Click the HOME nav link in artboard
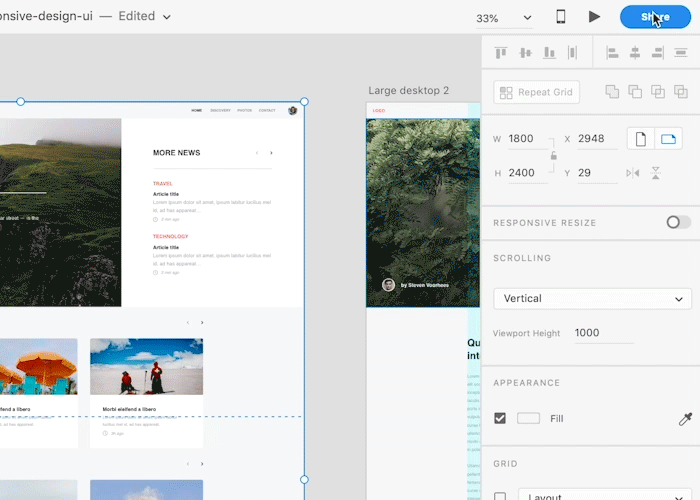The image size is (700, 500). (196, 110)
